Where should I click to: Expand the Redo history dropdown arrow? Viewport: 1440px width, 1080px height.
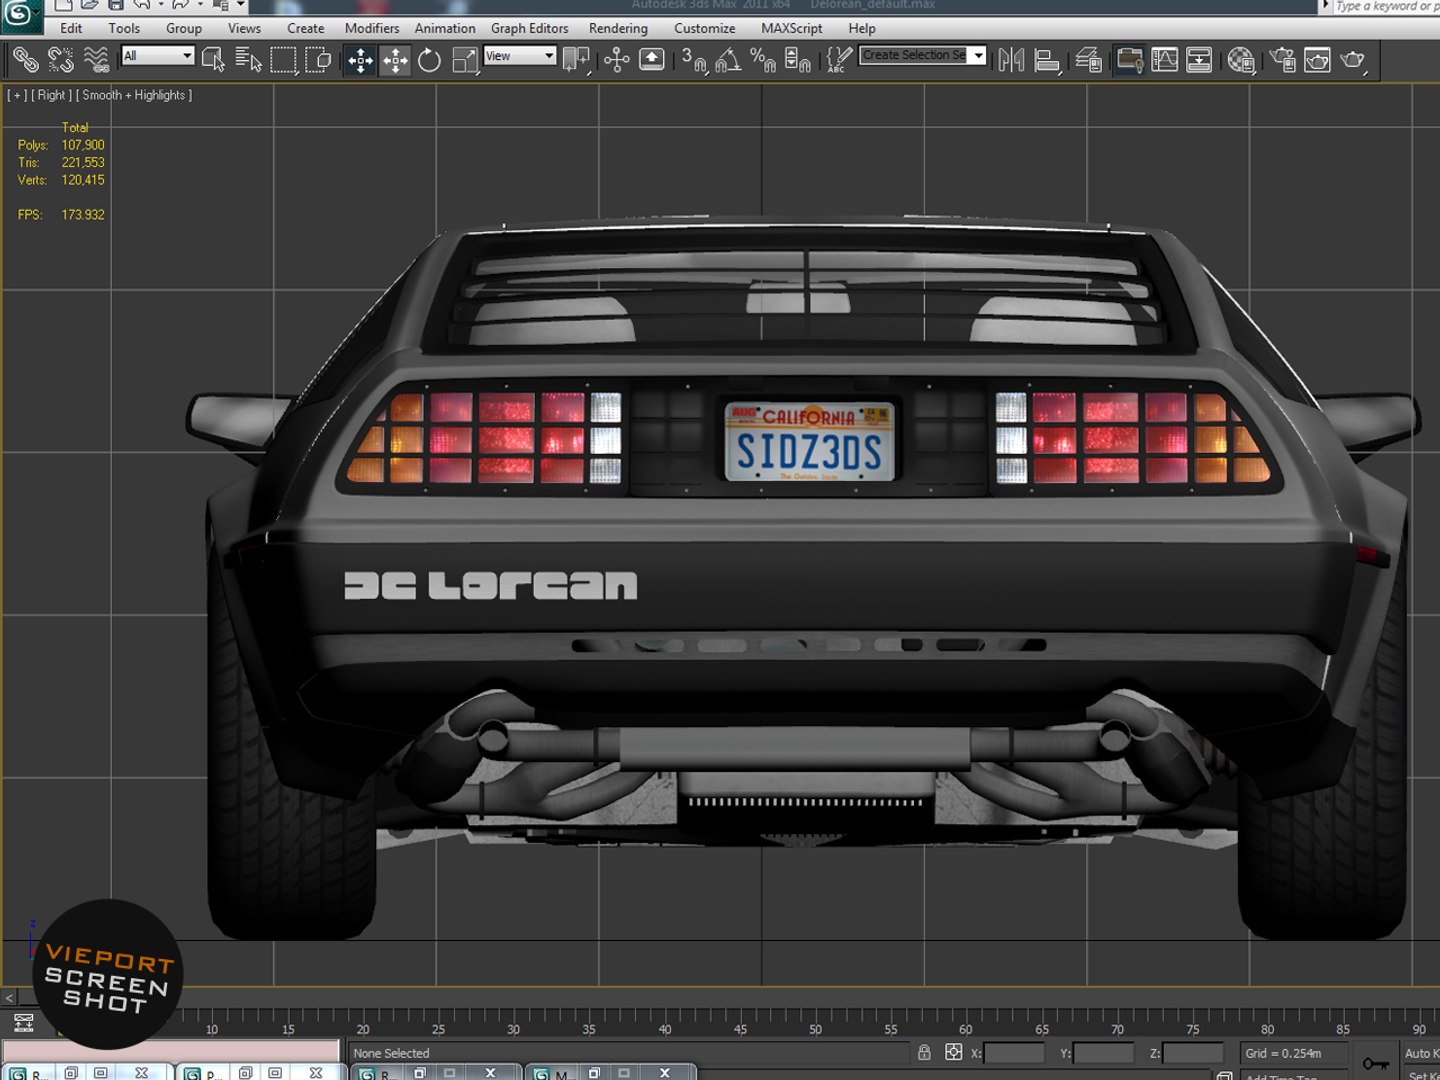tap(199, 5)
